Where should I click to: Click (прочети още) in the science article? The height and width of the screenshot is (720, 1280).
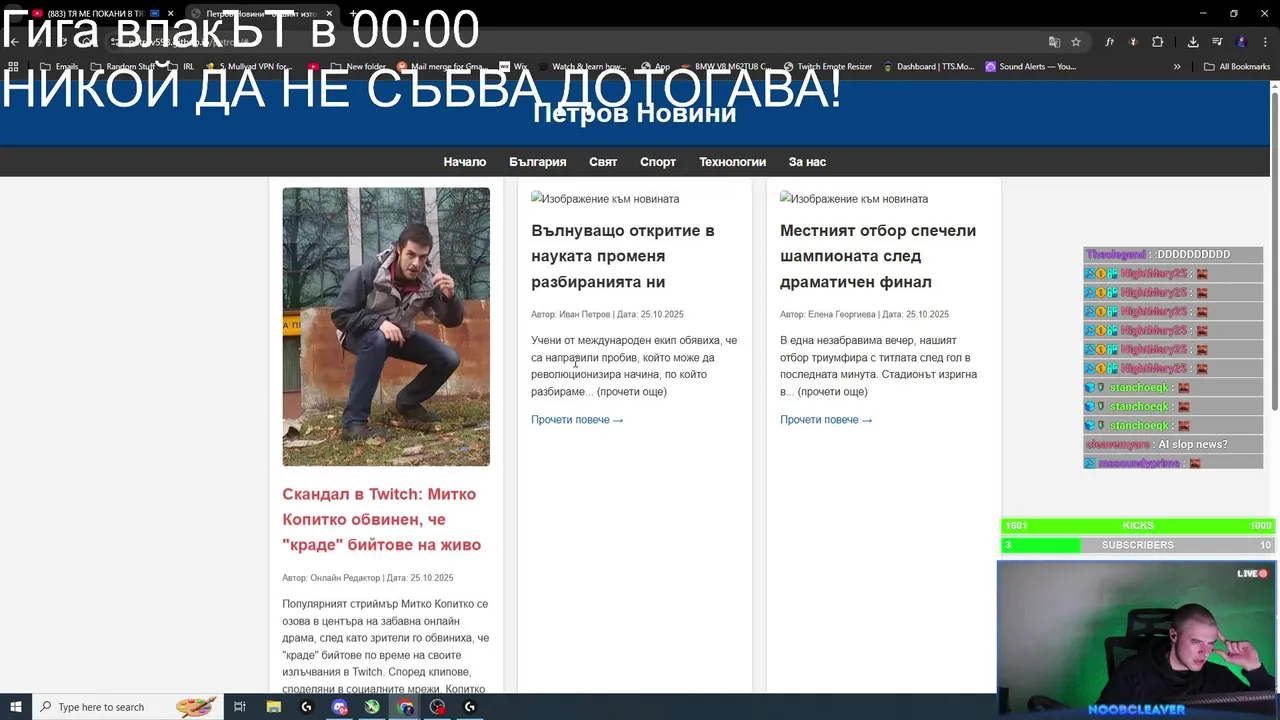[x=632, y=392]
